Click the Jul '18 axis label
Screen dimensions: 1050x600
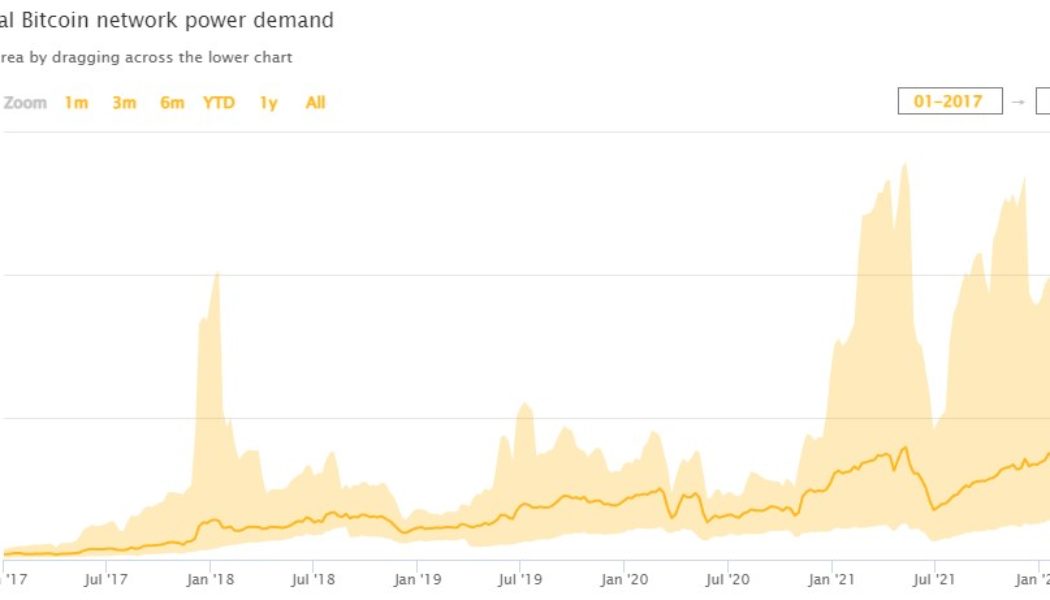[314, 579]
